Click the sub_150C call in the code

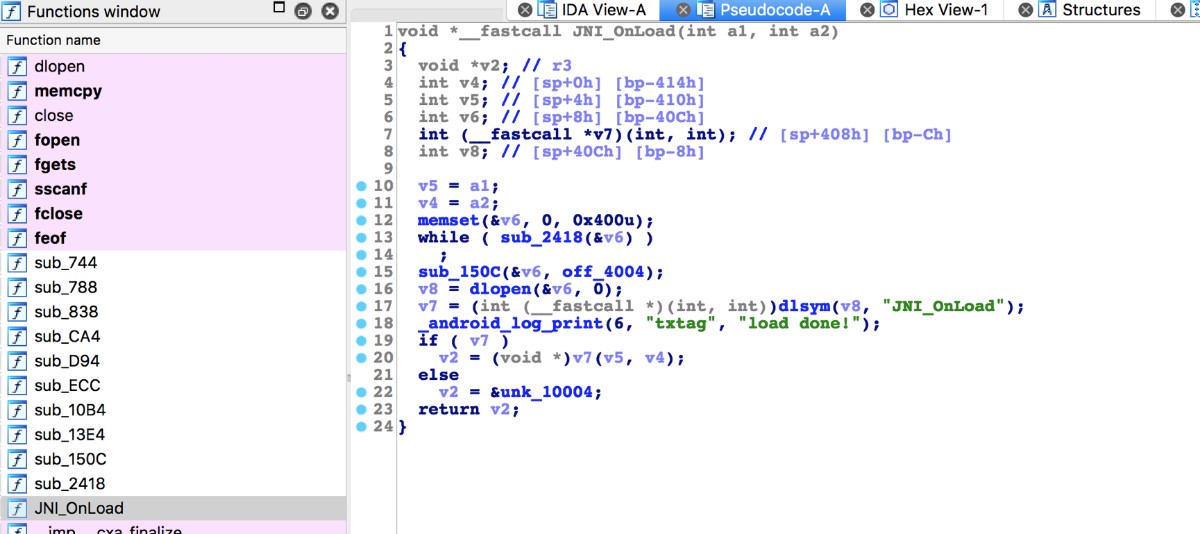pos(459,272)
